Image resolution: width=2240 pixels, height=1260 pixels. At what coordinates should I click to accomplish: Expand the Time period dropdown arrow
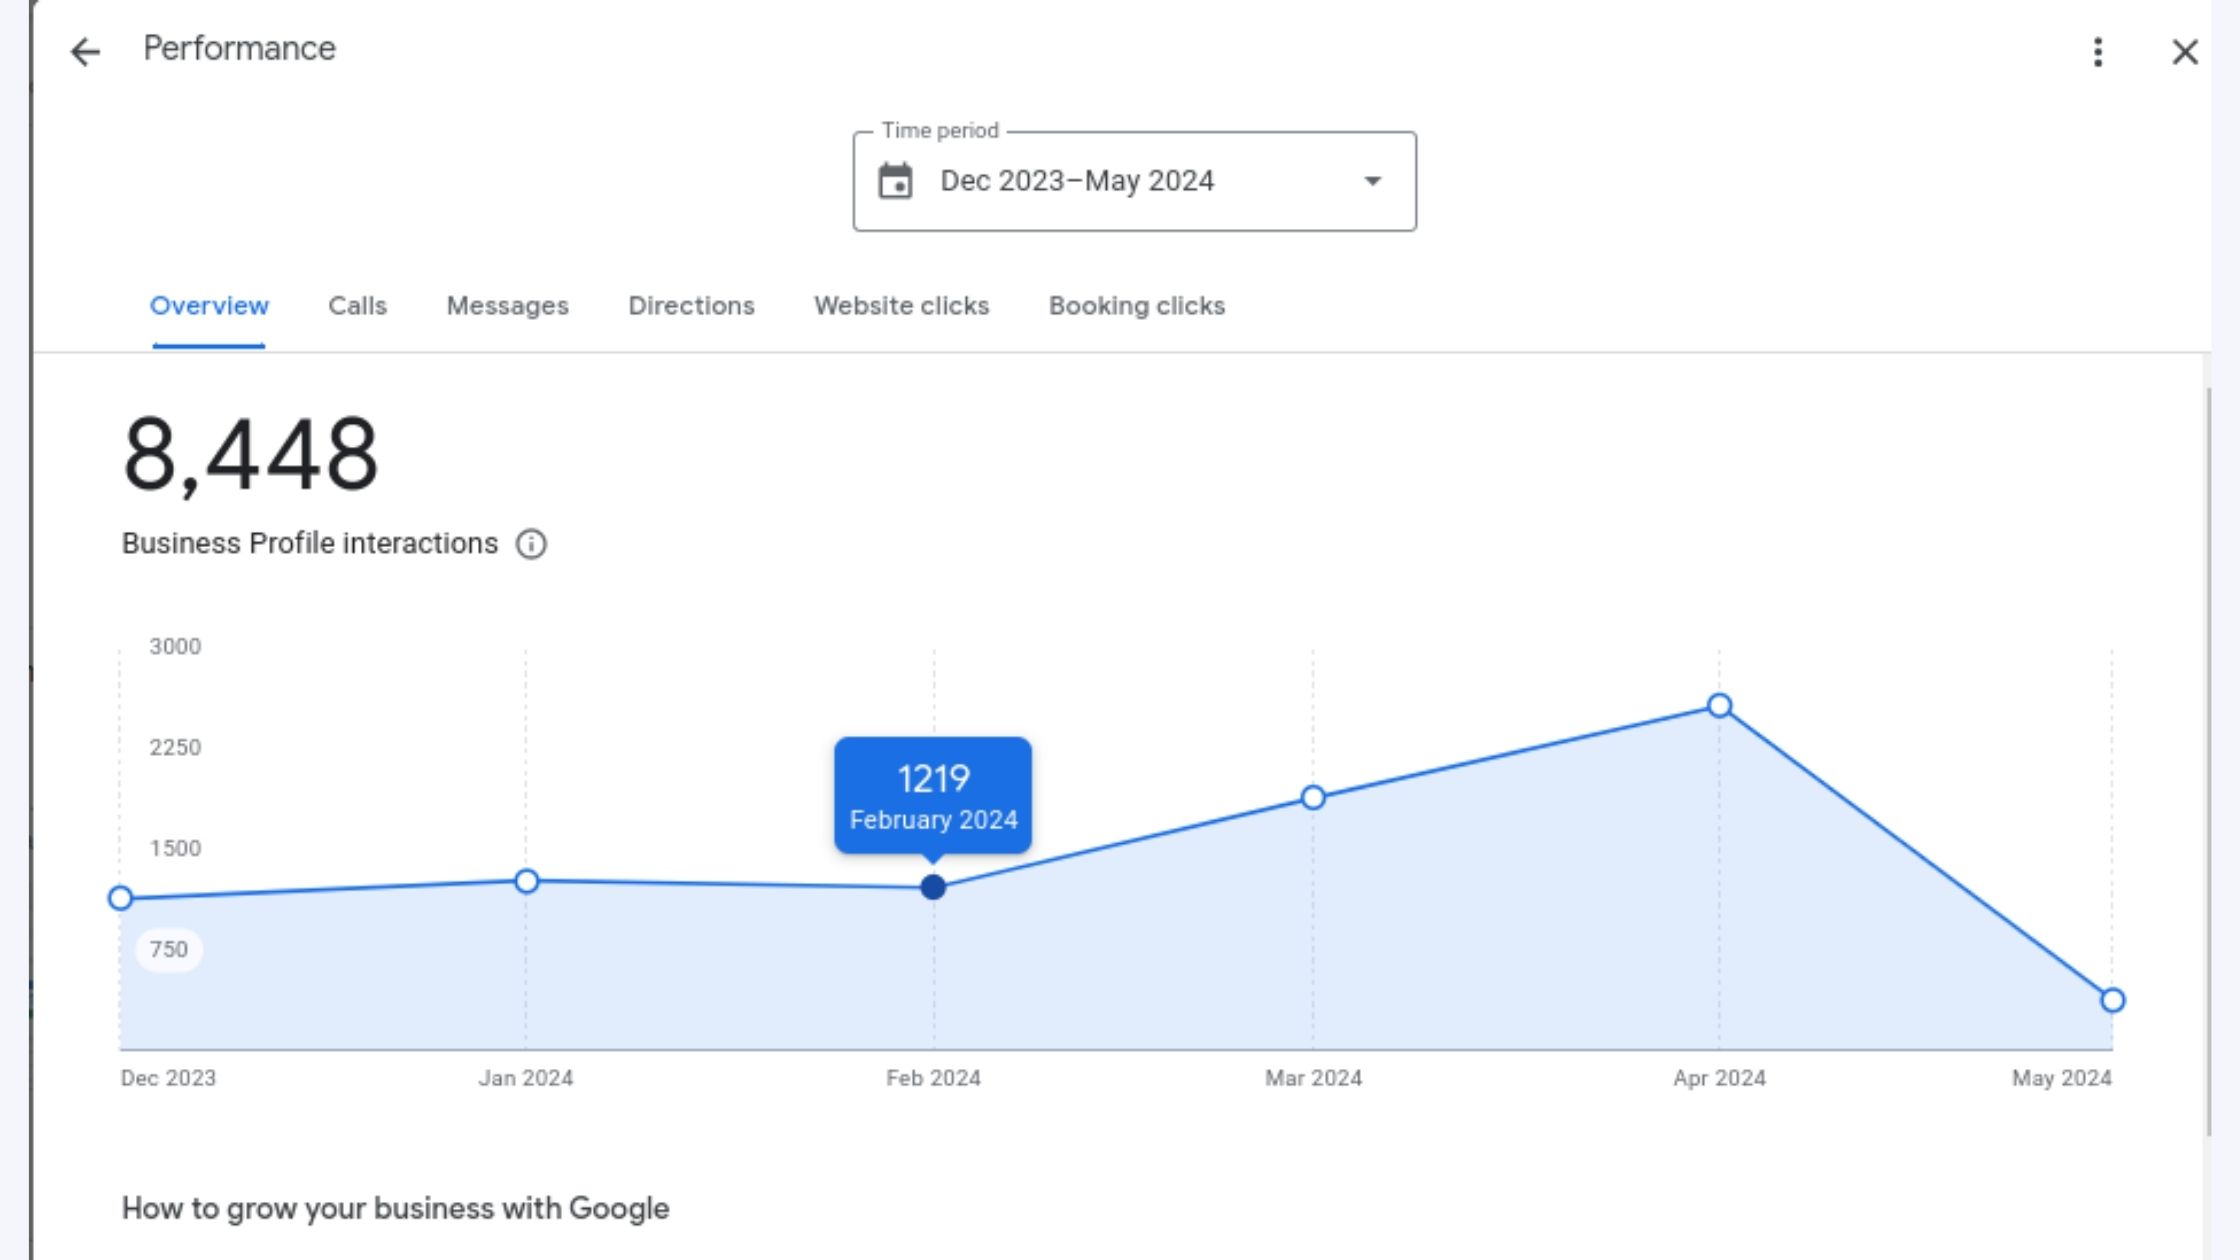pyautogui.click(x=1373, y=181)
